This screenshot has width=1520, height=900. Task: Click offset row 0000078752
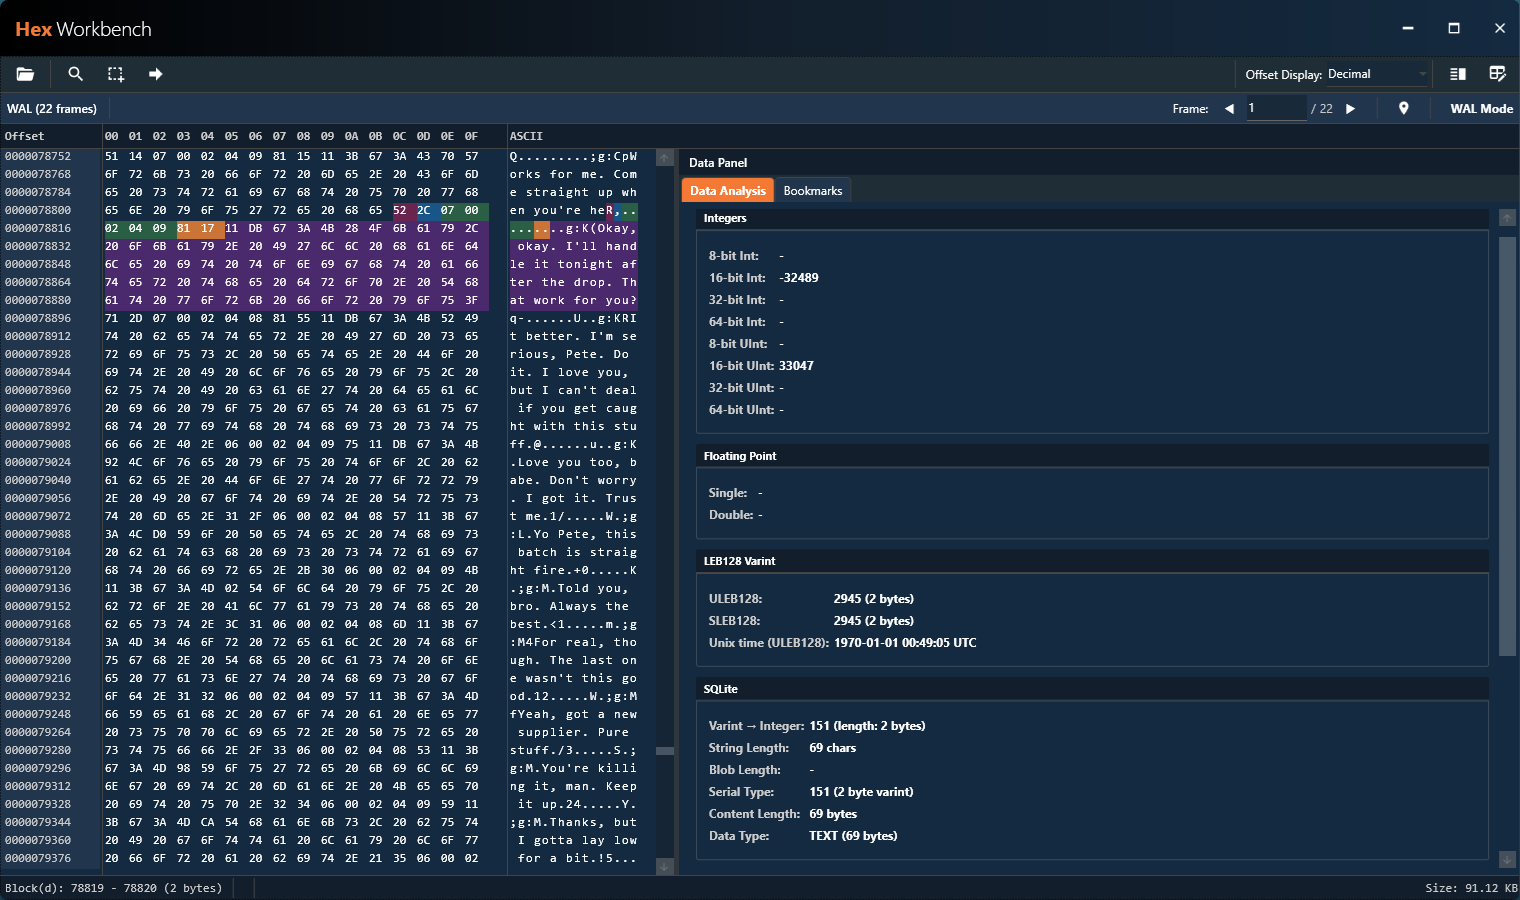(38, 156)
